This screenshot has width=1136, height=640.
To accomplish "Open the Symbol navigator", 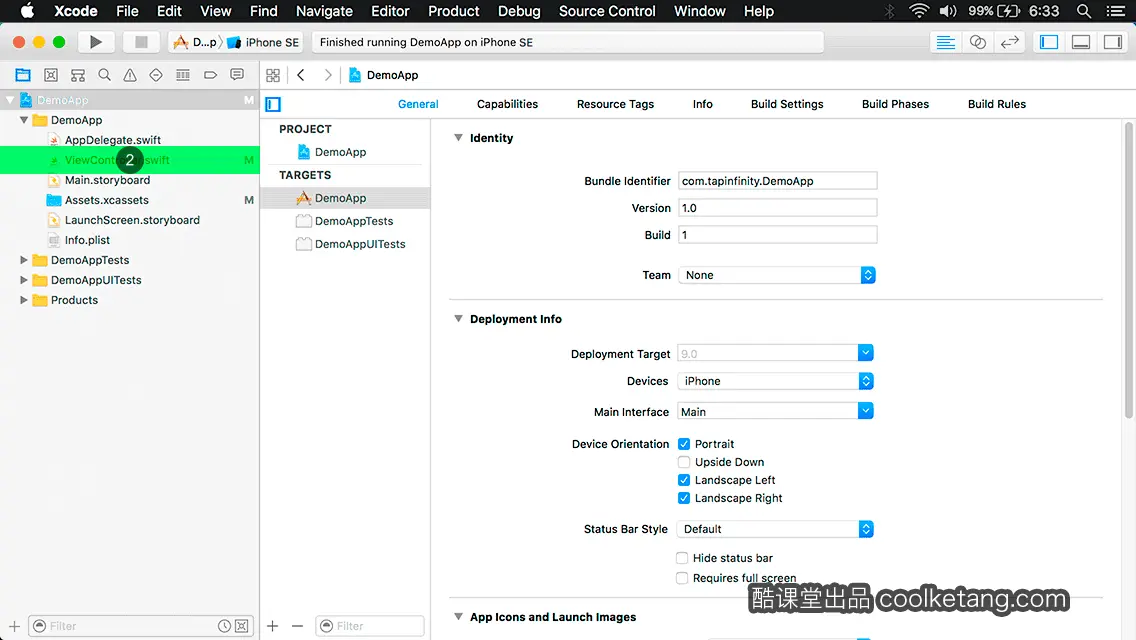I will pyautogui.click(x=78, y=75).
